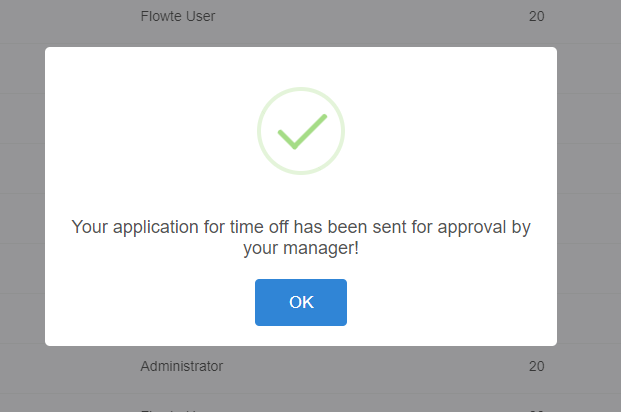Click "approval by" ending the first message line
Viewport: 621px width, 412px height.
484,227
